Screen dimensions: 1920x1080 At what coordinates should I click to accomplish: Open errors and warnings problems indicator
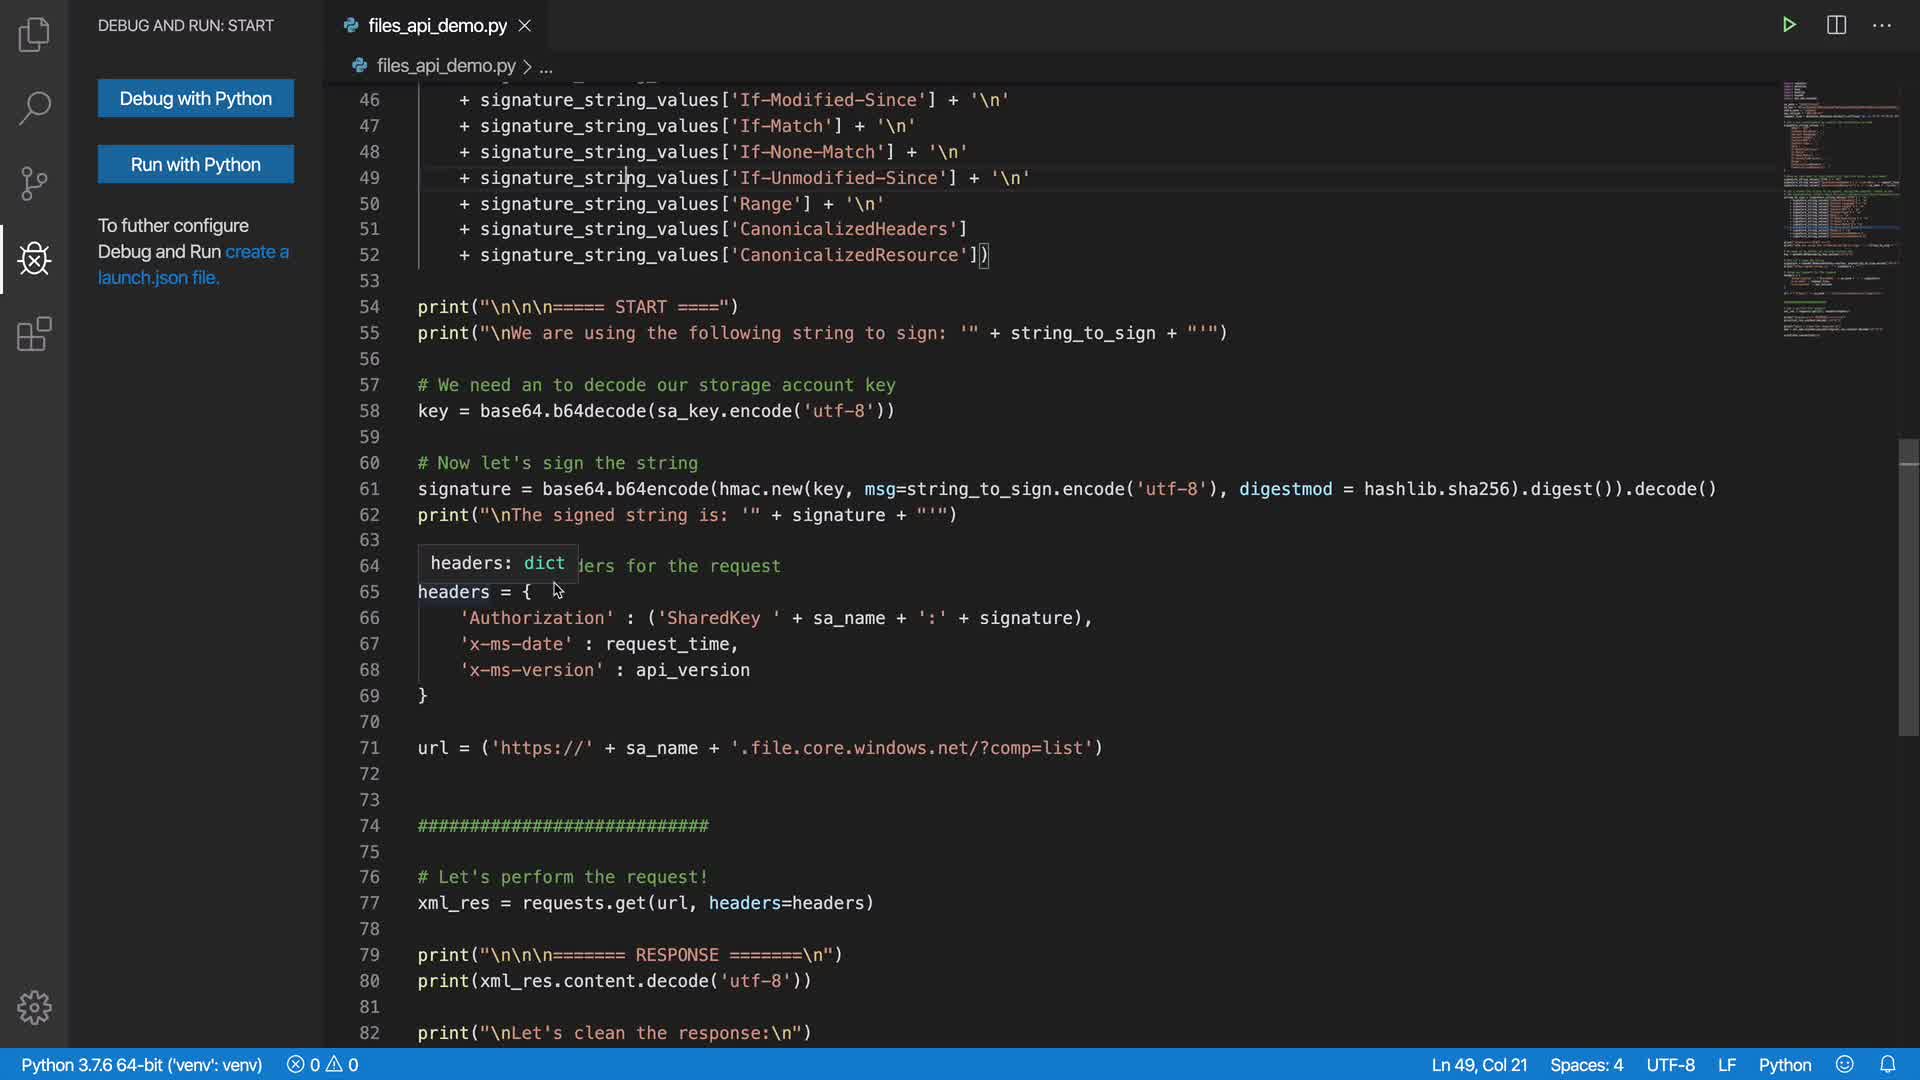(322, 1064)
